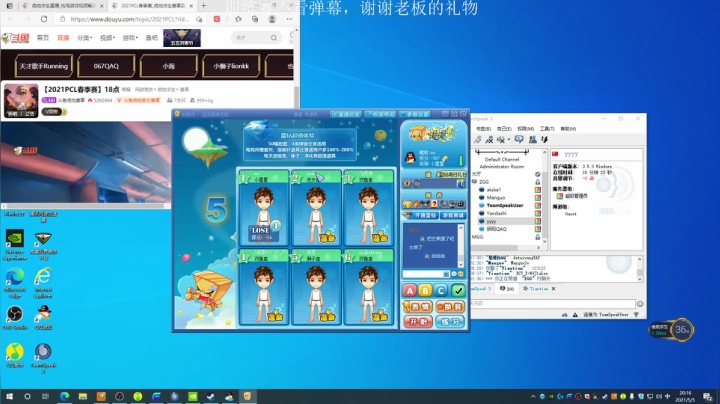Open the 视频 dropdown on Douyu nav

click(x=107, y=38)
